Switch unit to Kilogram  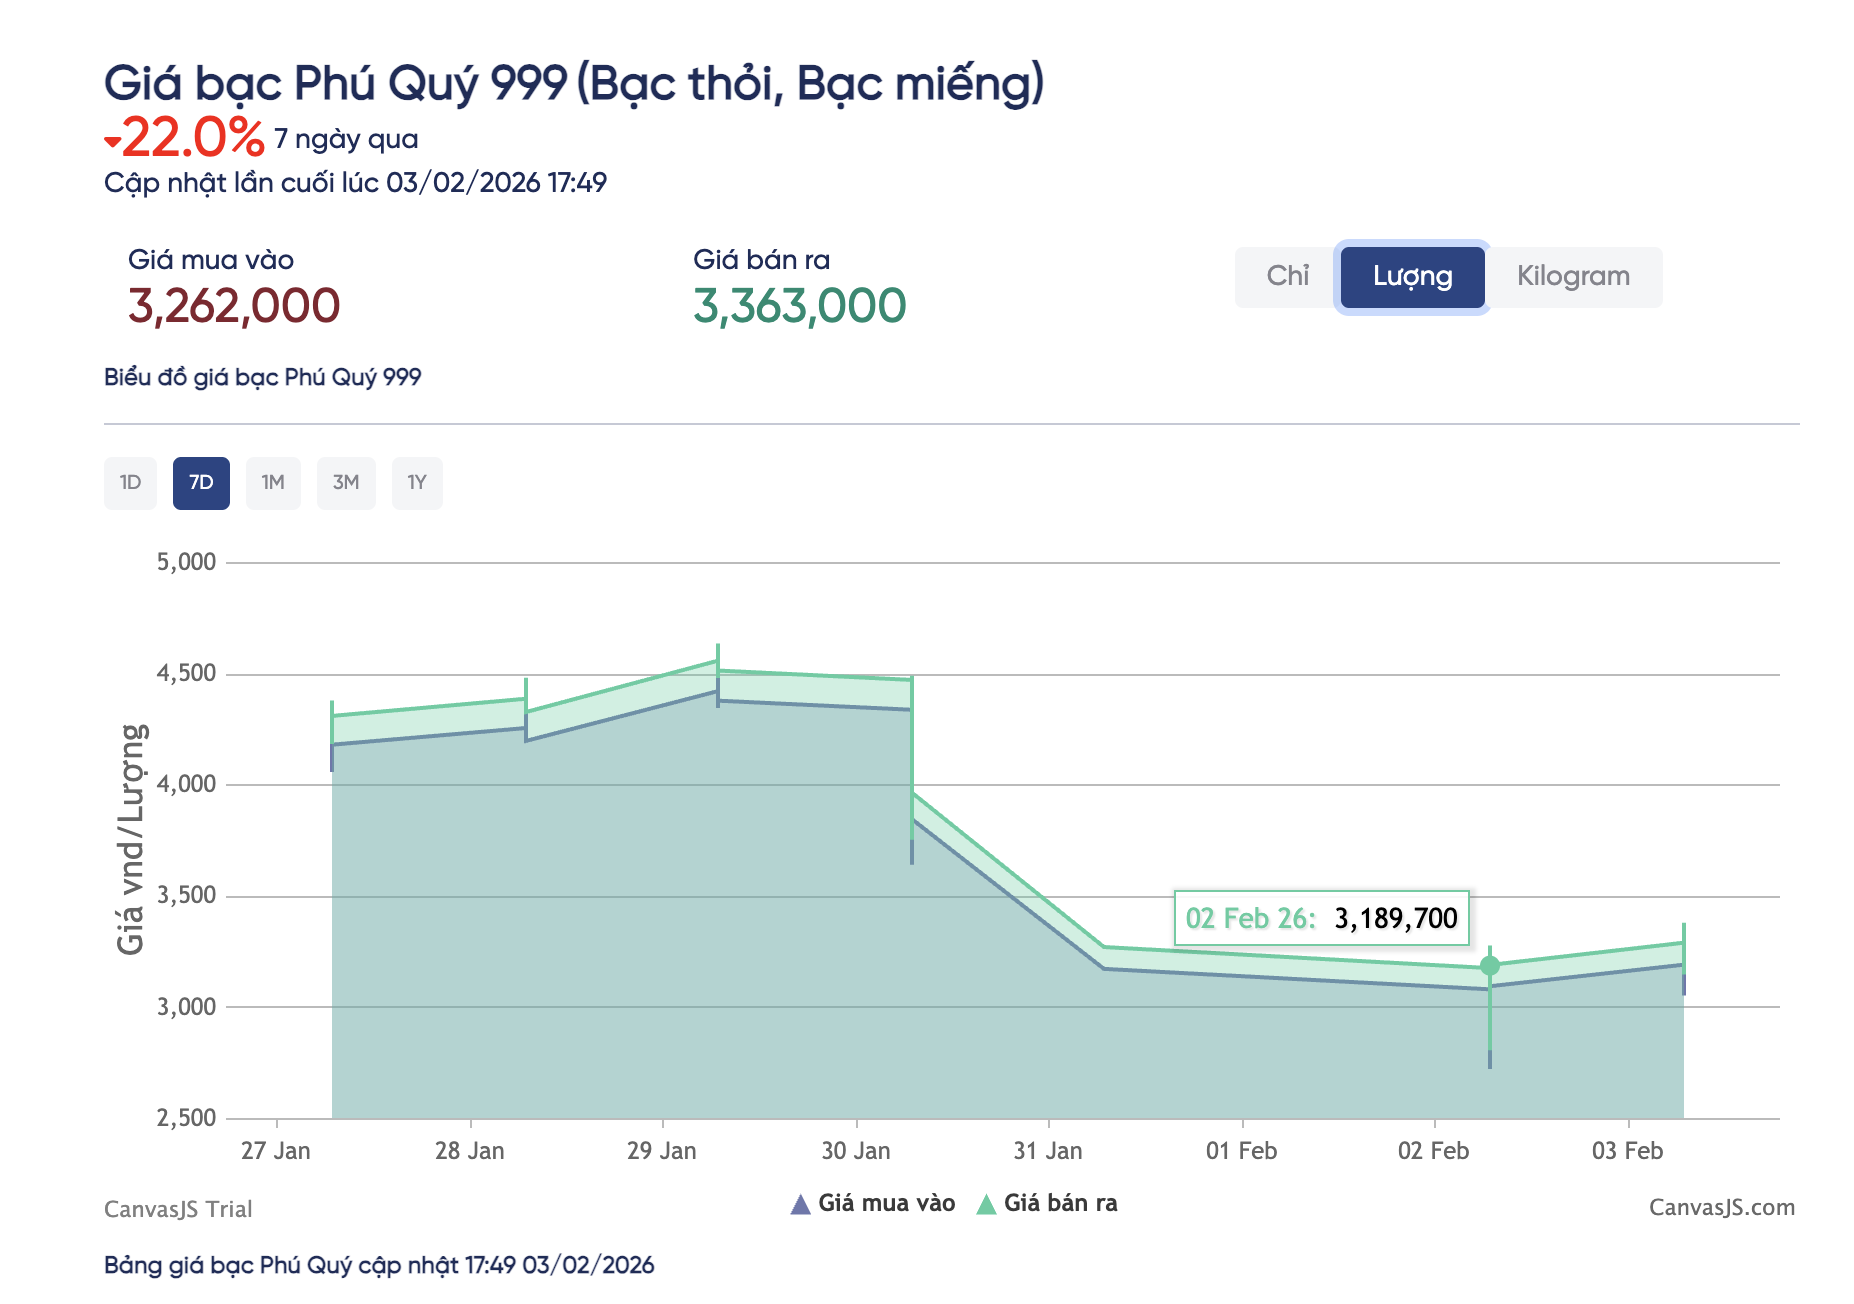pyautogui.click(x=1574, y=277)
